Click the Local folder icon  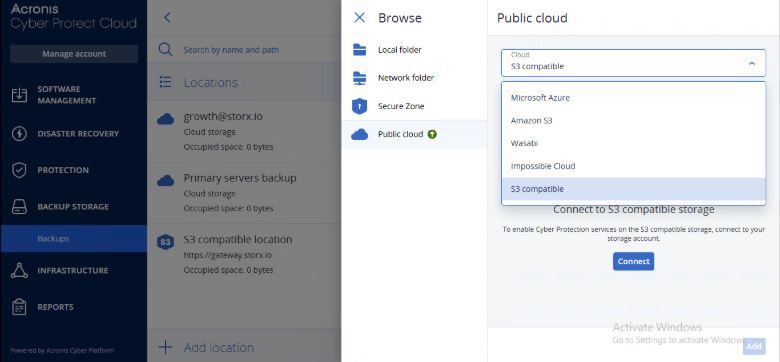pyautogui.click(x=359, y=50)
